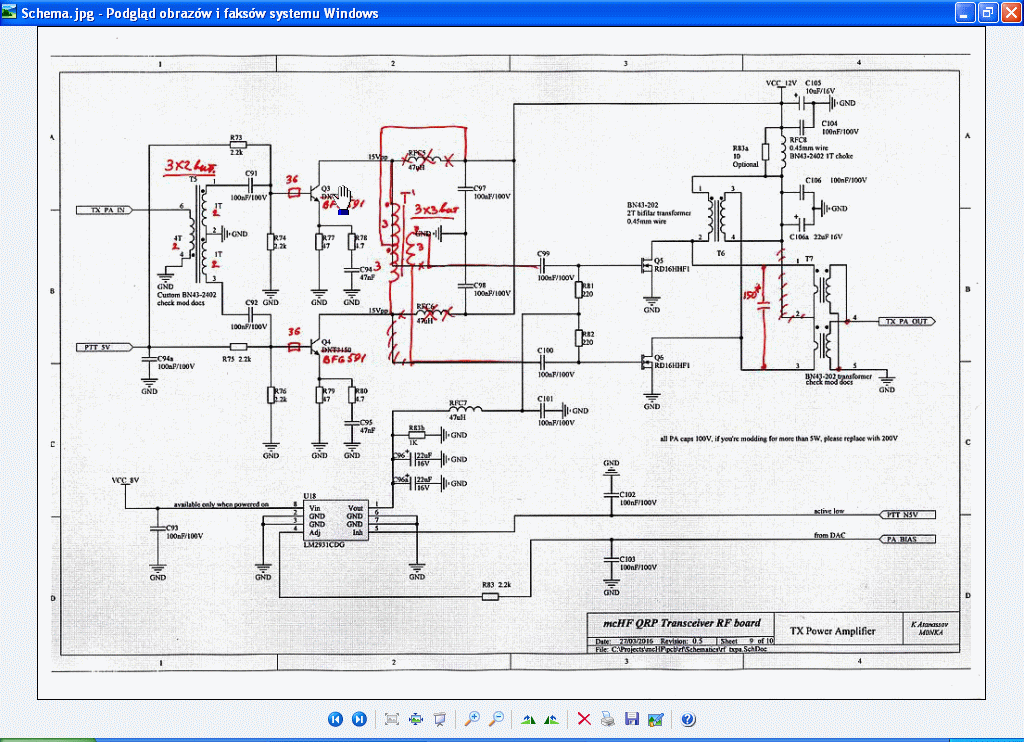This screenshot has height=742, width=1024.
Task: Print the schematic image
Action: point(608,719)
